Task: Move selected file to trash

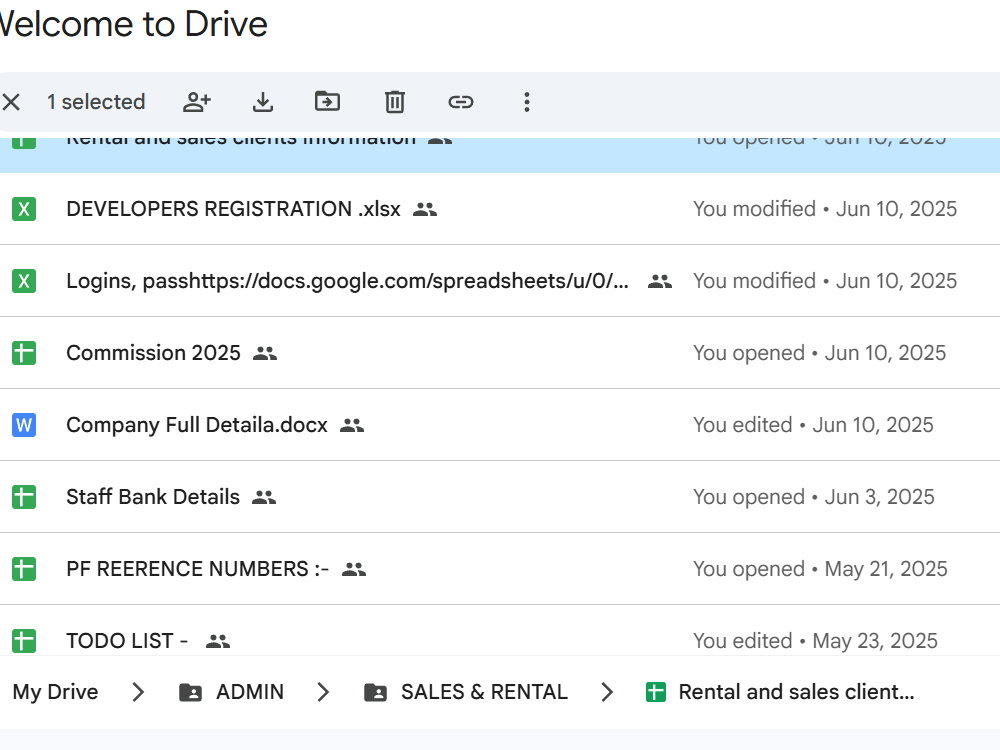Action: coord(395,102)
